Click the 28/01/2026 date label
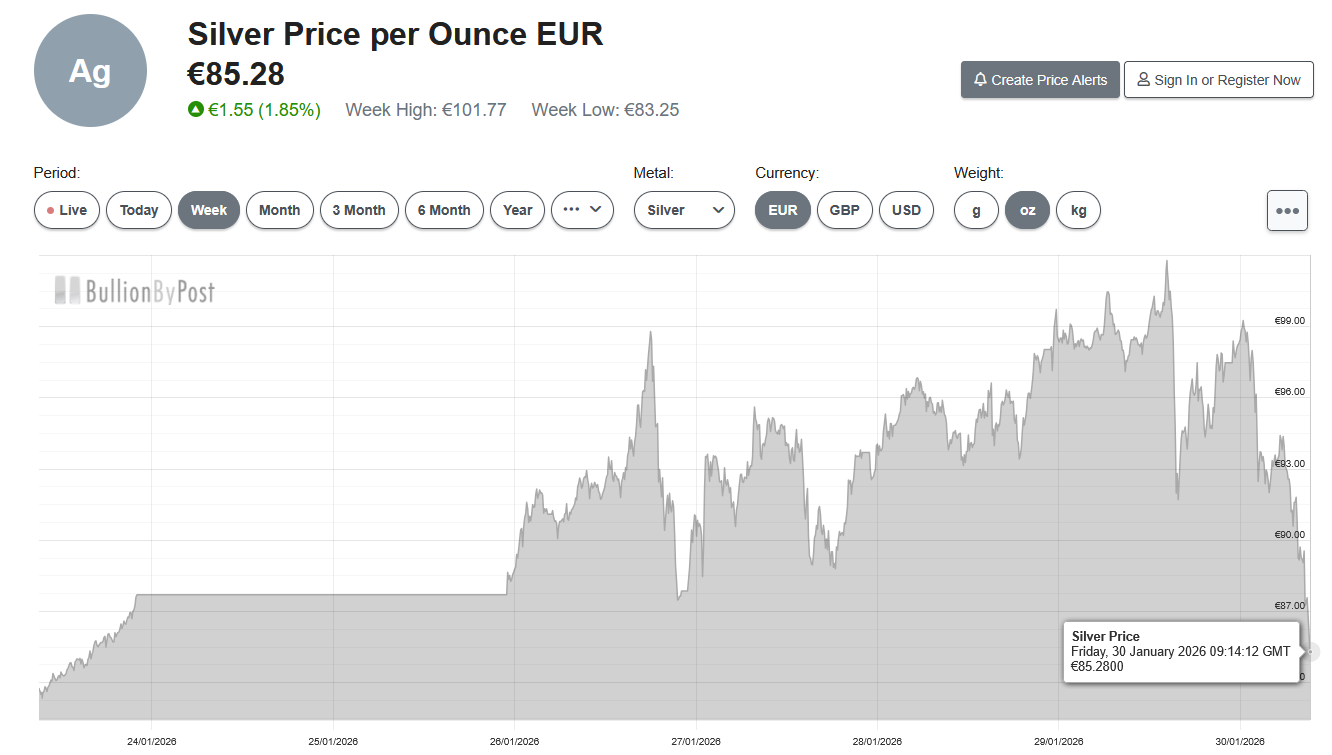Viewport: 1332px width, 755px height. 877,742
